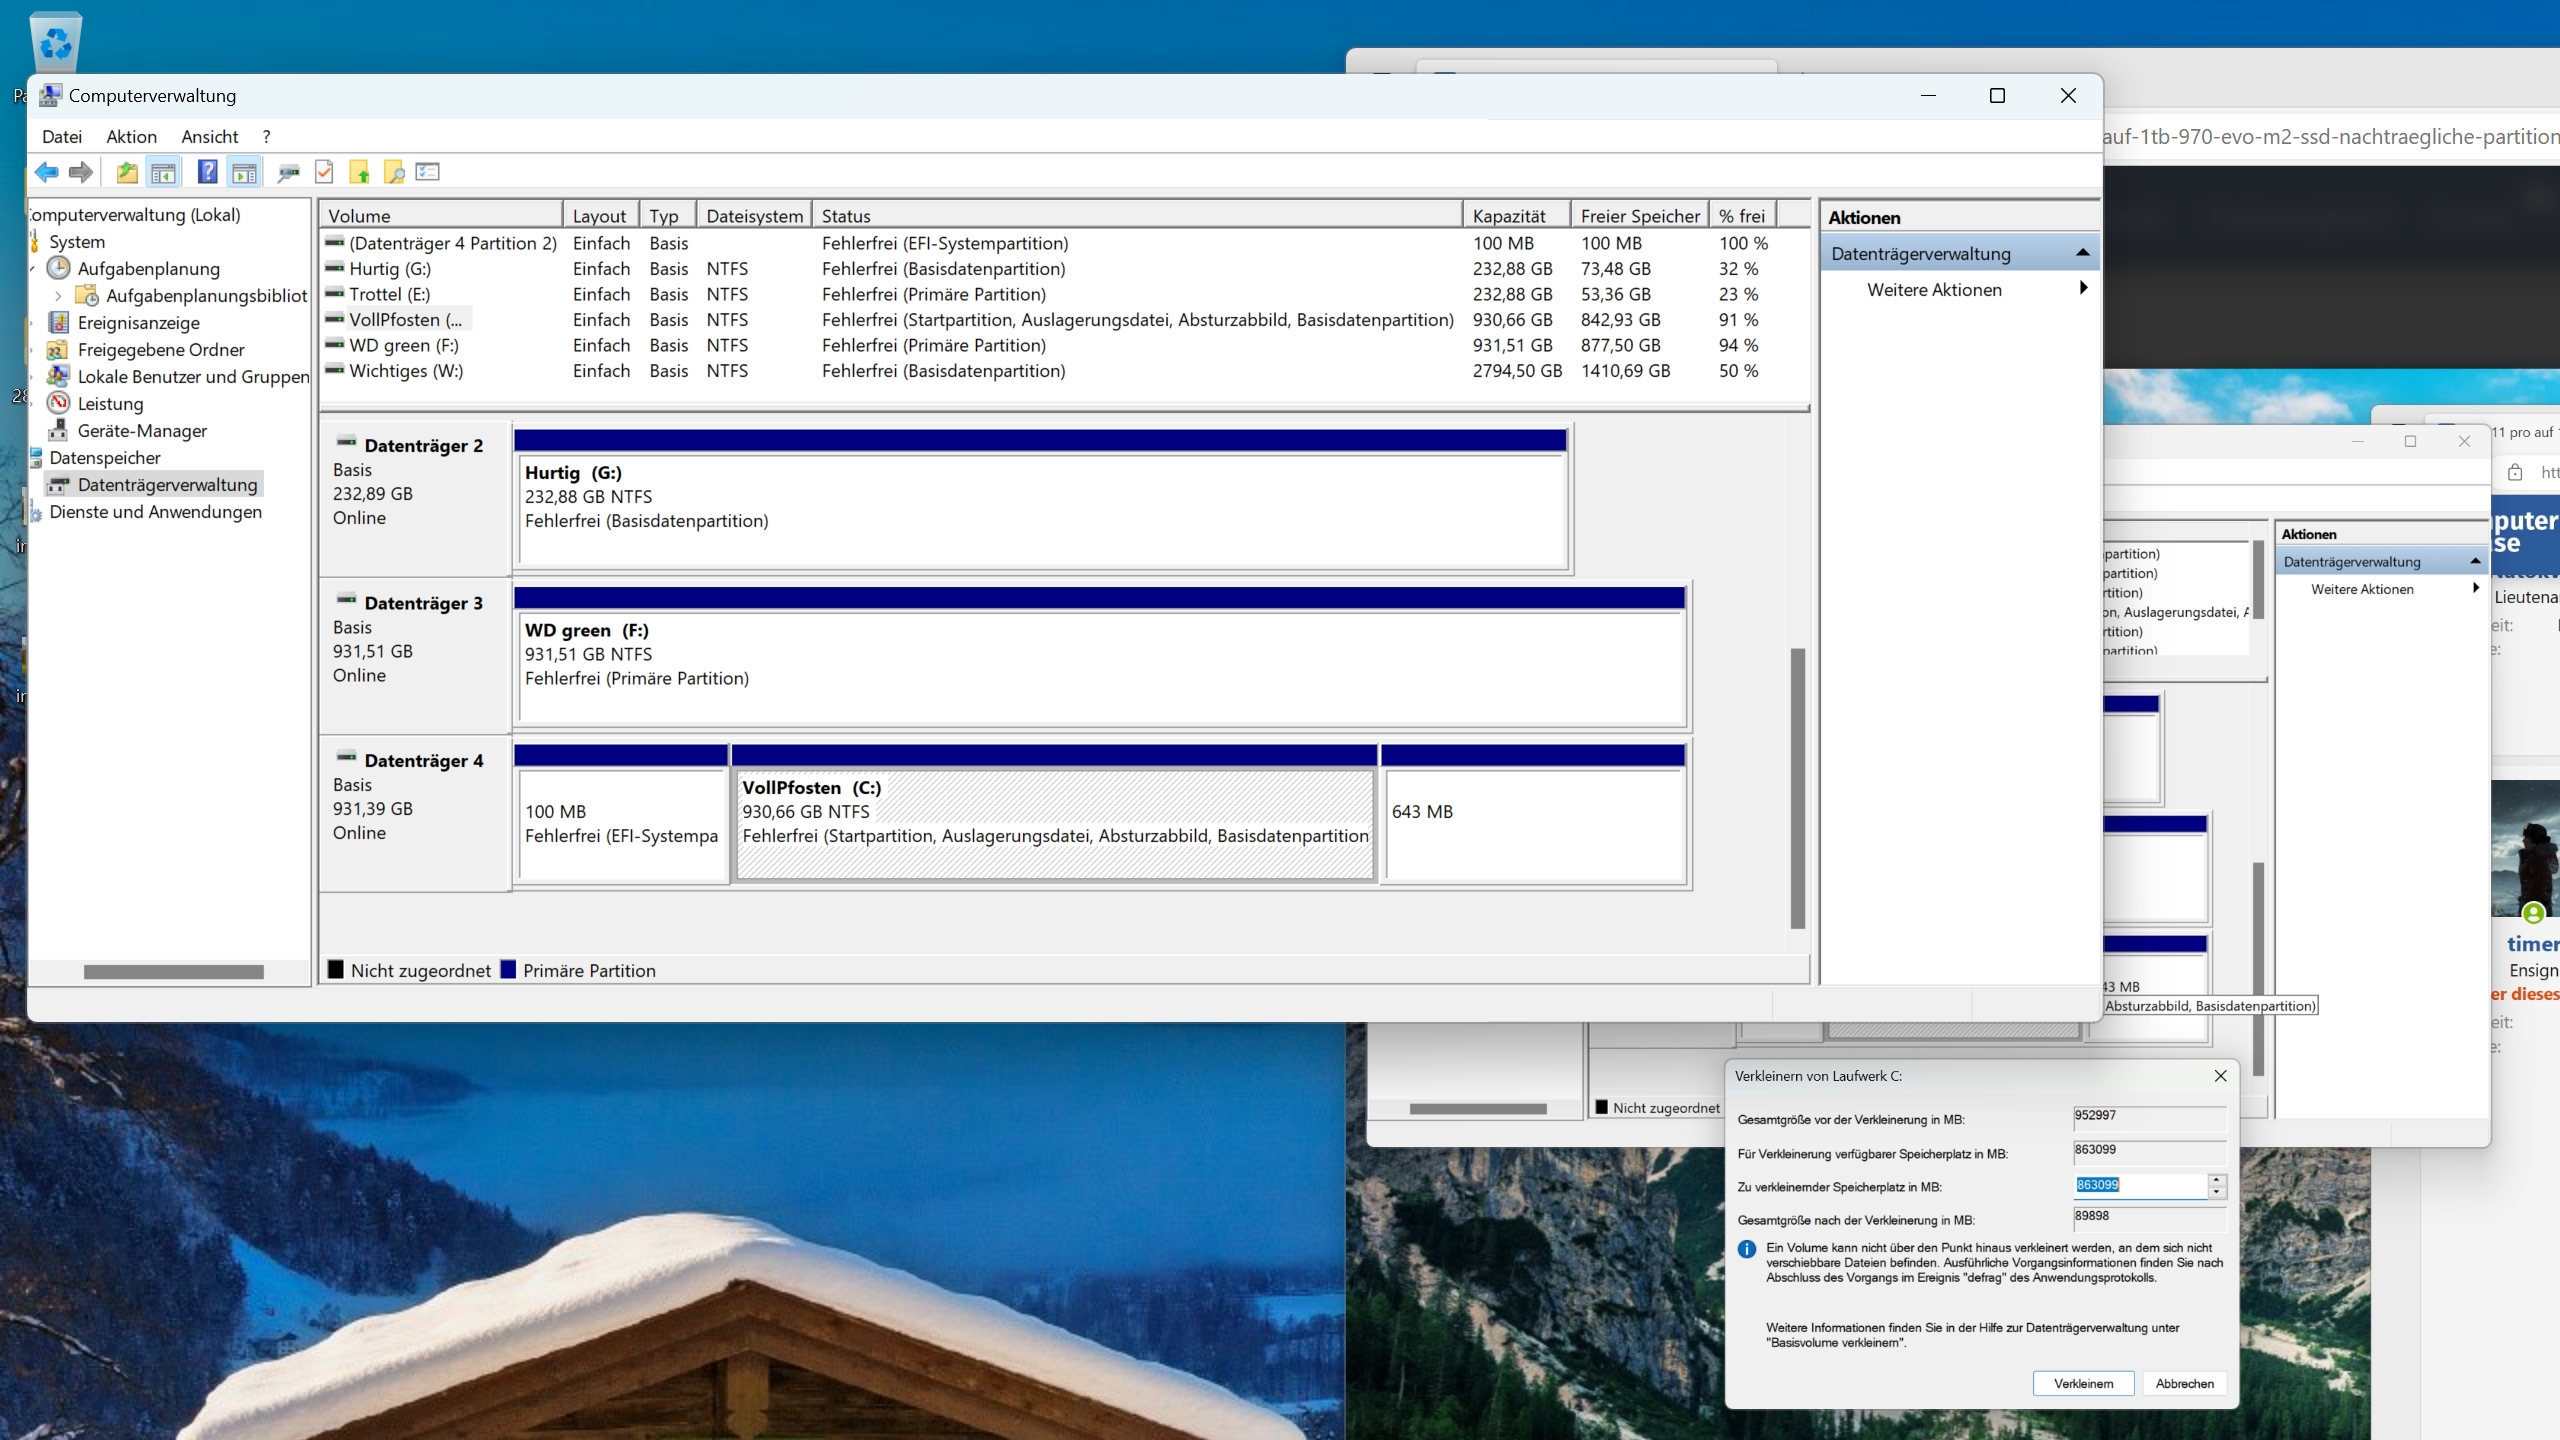Click the folder Up-one-level toolbar icon
This screenshot has width=2560, height=1440.
point(127,172)
